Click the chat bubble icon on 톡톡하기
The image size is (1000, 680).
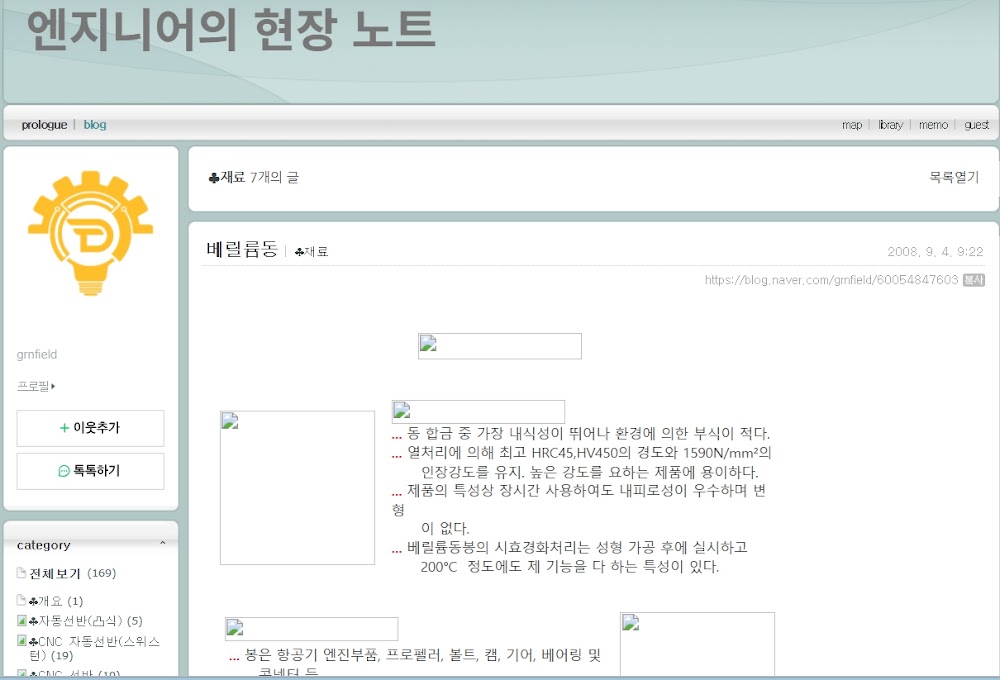(64, 471)
